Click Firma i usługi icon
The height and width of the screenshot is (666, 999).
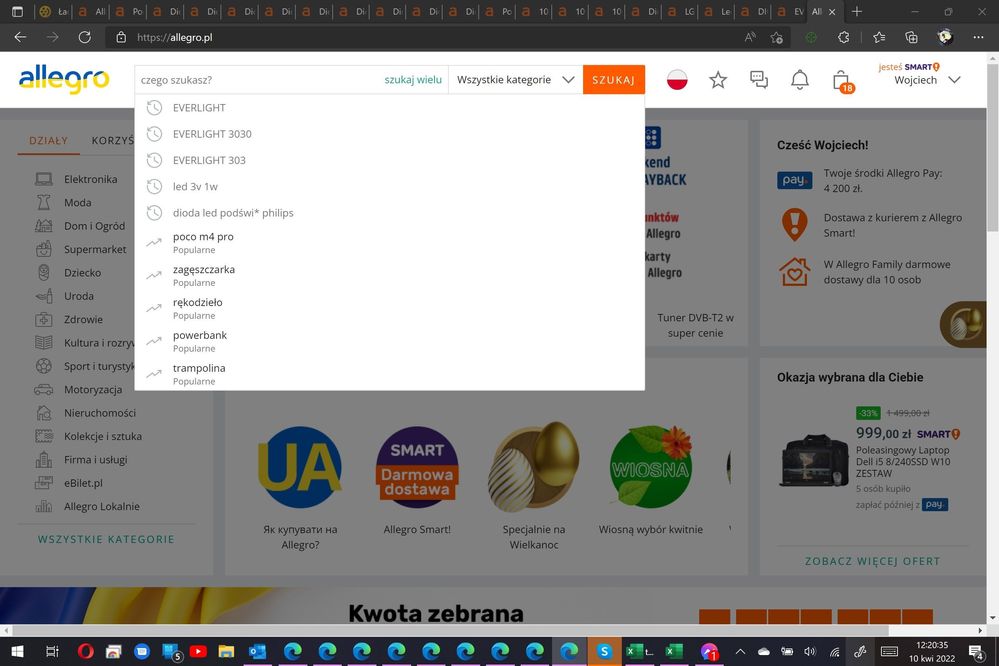tap(43, 460)
